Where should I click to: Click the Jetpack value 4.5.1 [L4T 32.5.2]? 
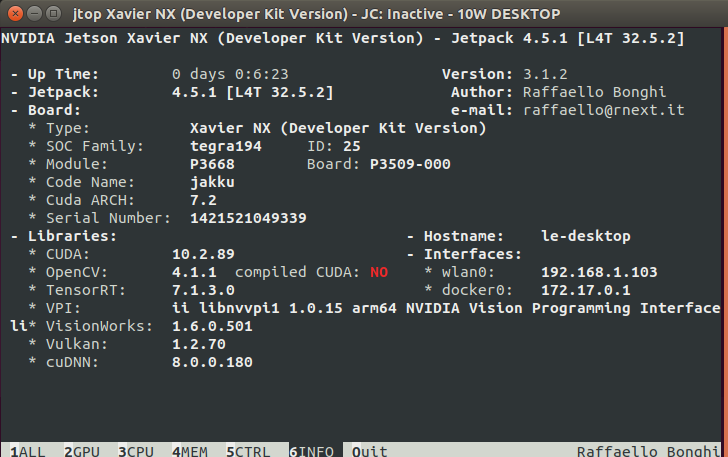coord(253,92)
